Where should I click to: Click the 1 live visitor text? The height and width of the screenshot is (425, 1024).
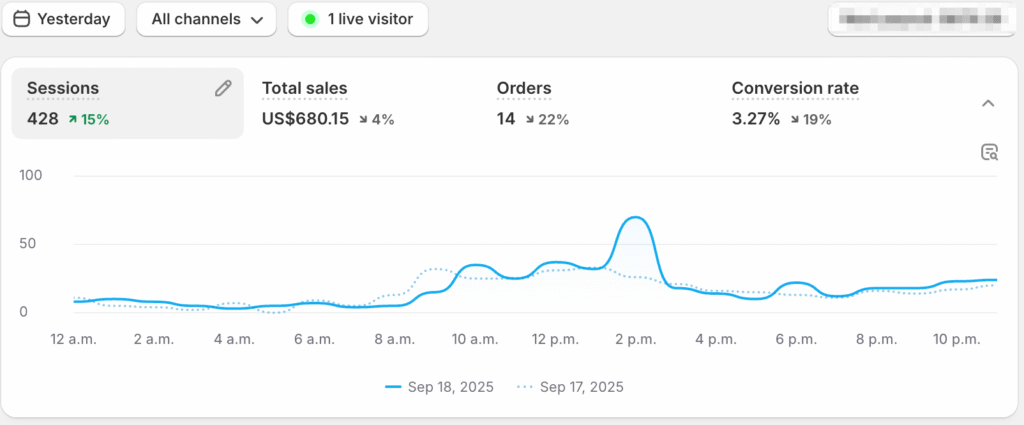click(x=370, y=19)
